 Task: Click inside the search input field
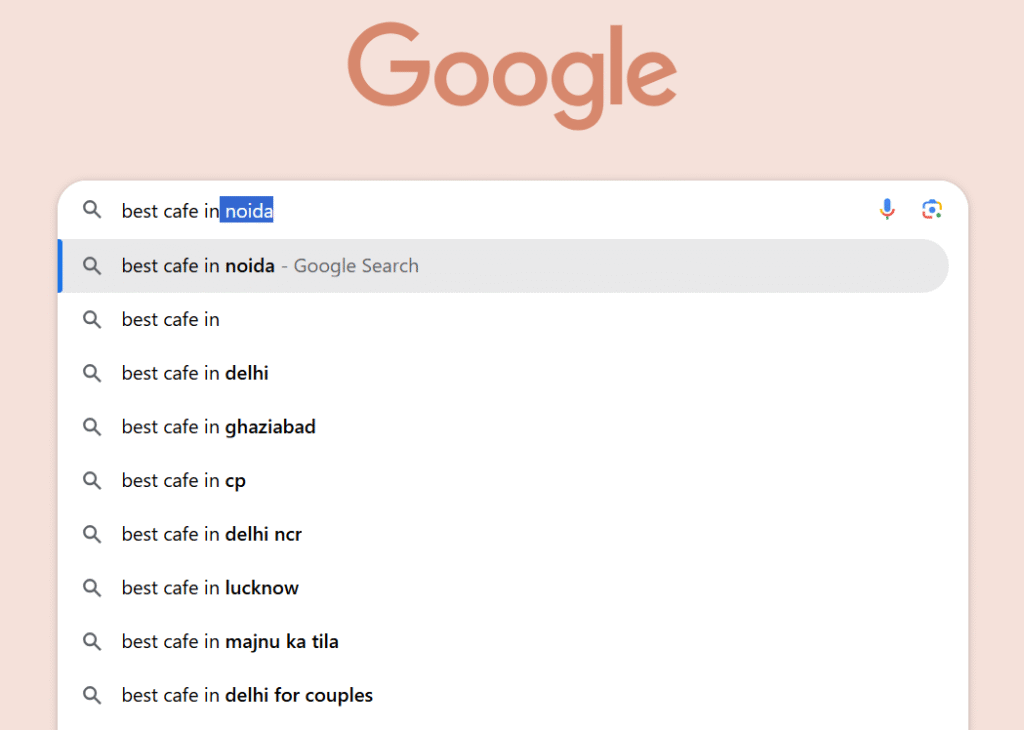point(450,210)
